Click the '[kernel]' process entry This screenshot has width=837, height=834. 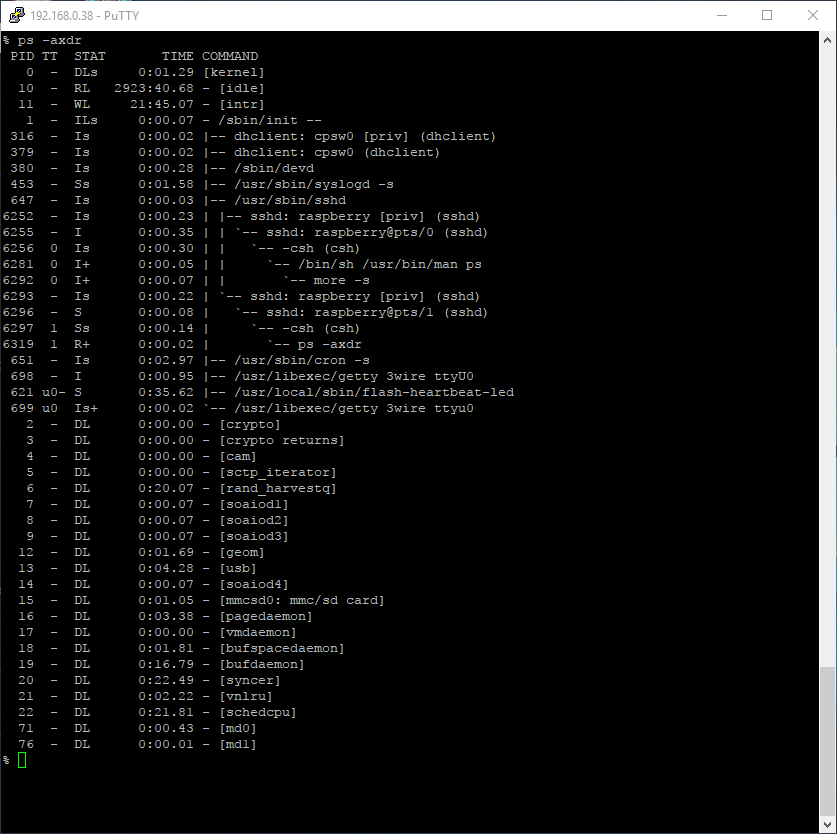[x=234, y=72]
